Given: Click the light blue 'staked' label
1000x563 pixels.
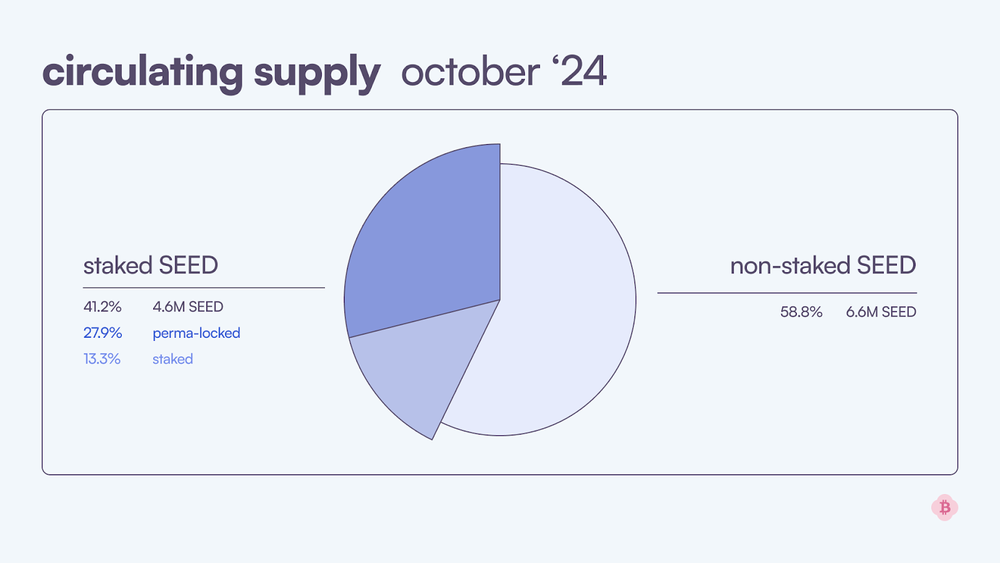Looking at the screenshot, I should [173, 359].
